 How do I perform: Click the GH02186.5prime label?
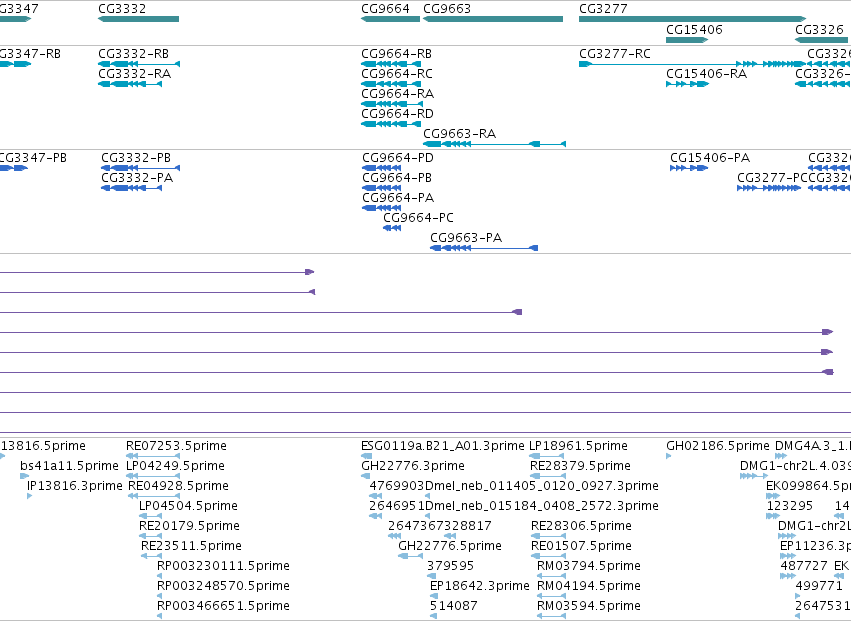(718, 446)
